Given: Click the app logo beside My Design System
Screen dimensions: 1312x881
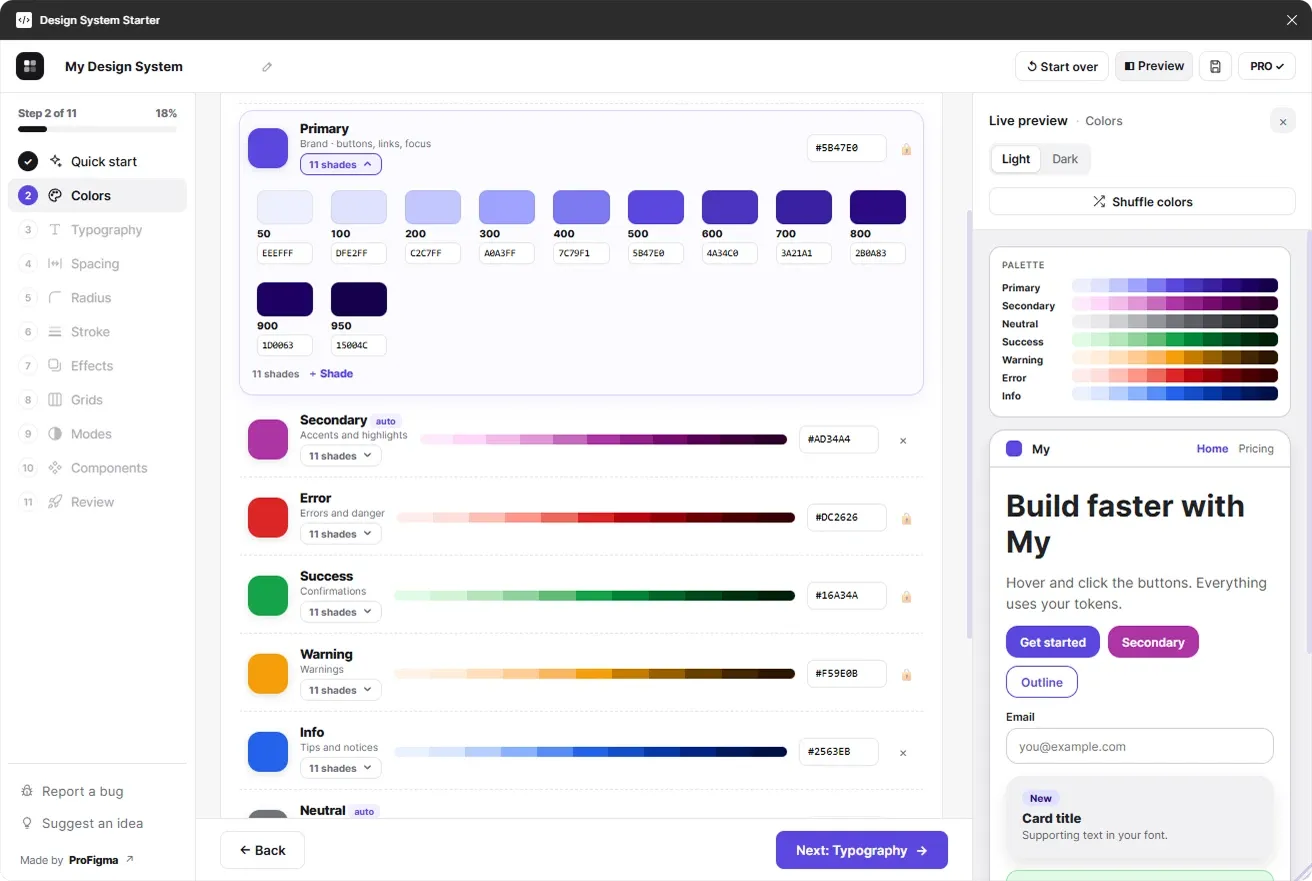Looking at the screenshot, I should 30,66.
